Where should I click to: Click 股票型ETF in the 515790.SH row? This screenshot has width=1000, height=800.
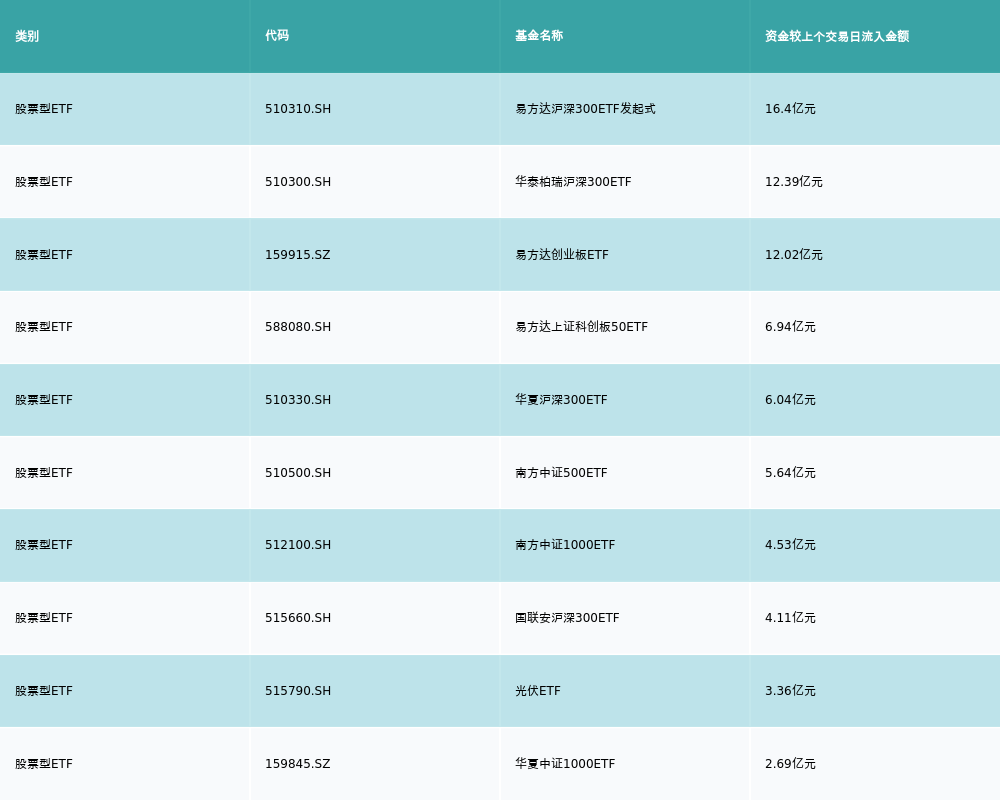[44, 692]
